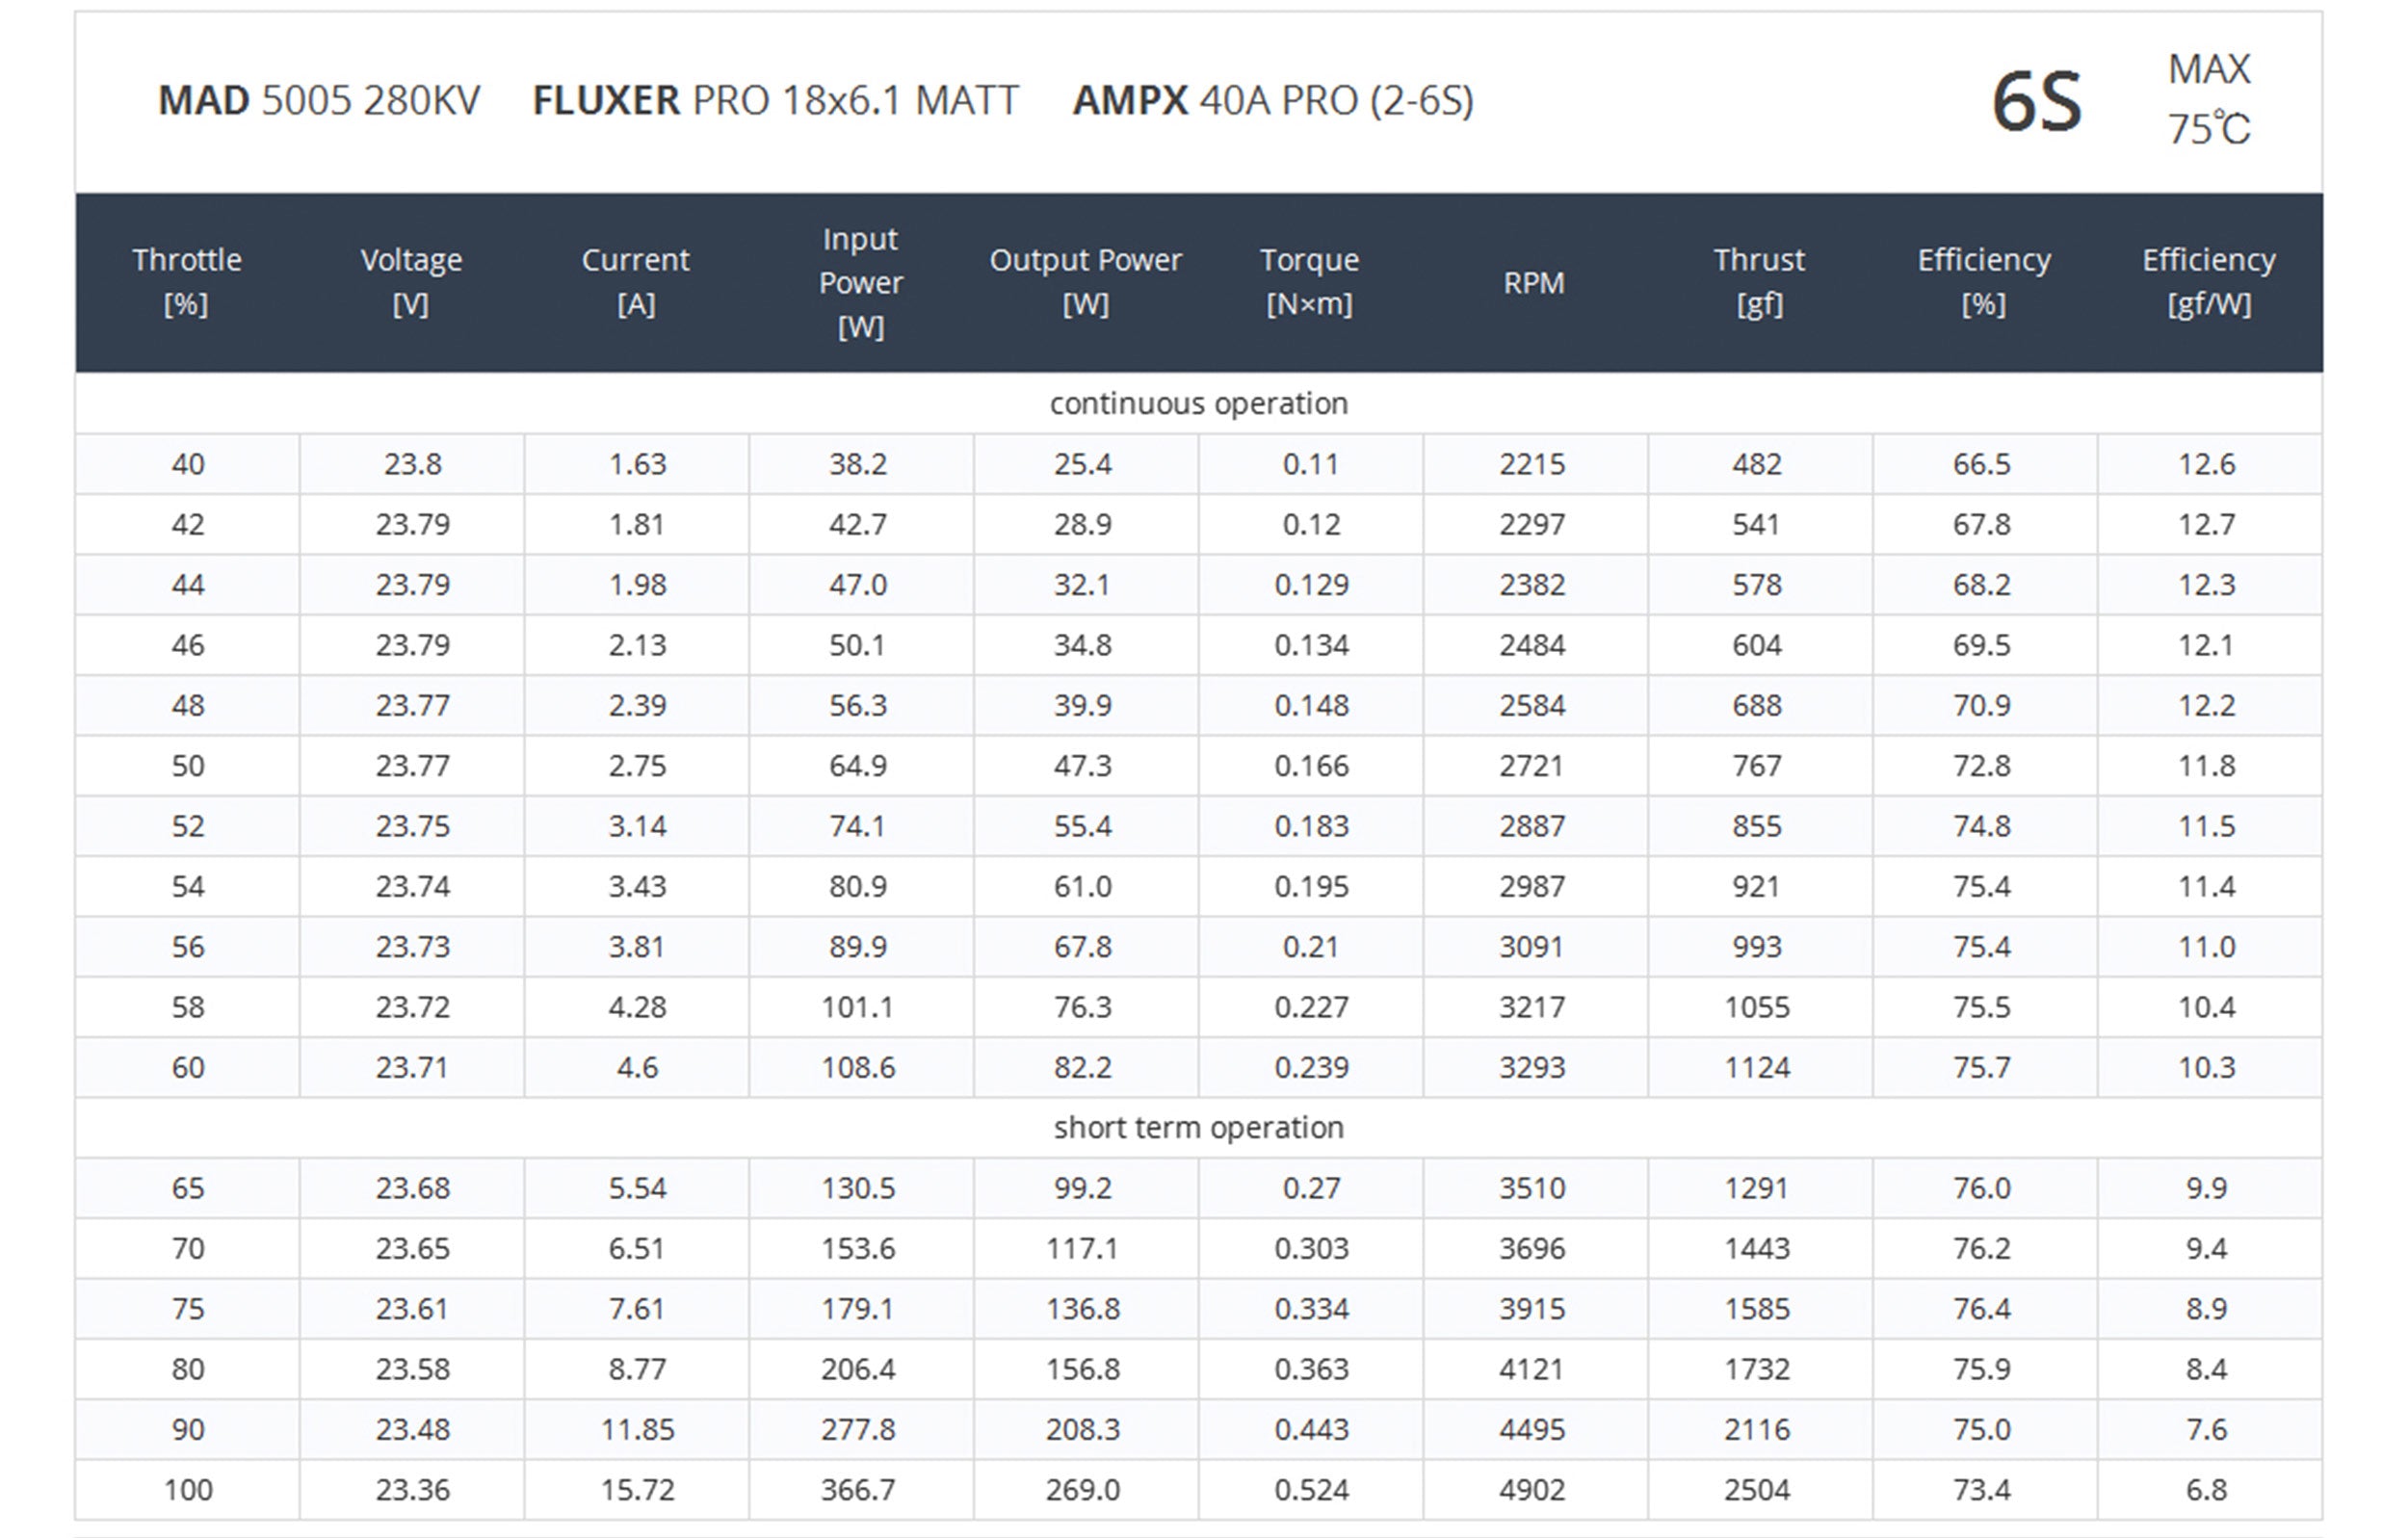2408x1538 pixels.
Task: Click the FLUXER PRO 18x6.1 MATT label
Action: click(x=775, y=101)
